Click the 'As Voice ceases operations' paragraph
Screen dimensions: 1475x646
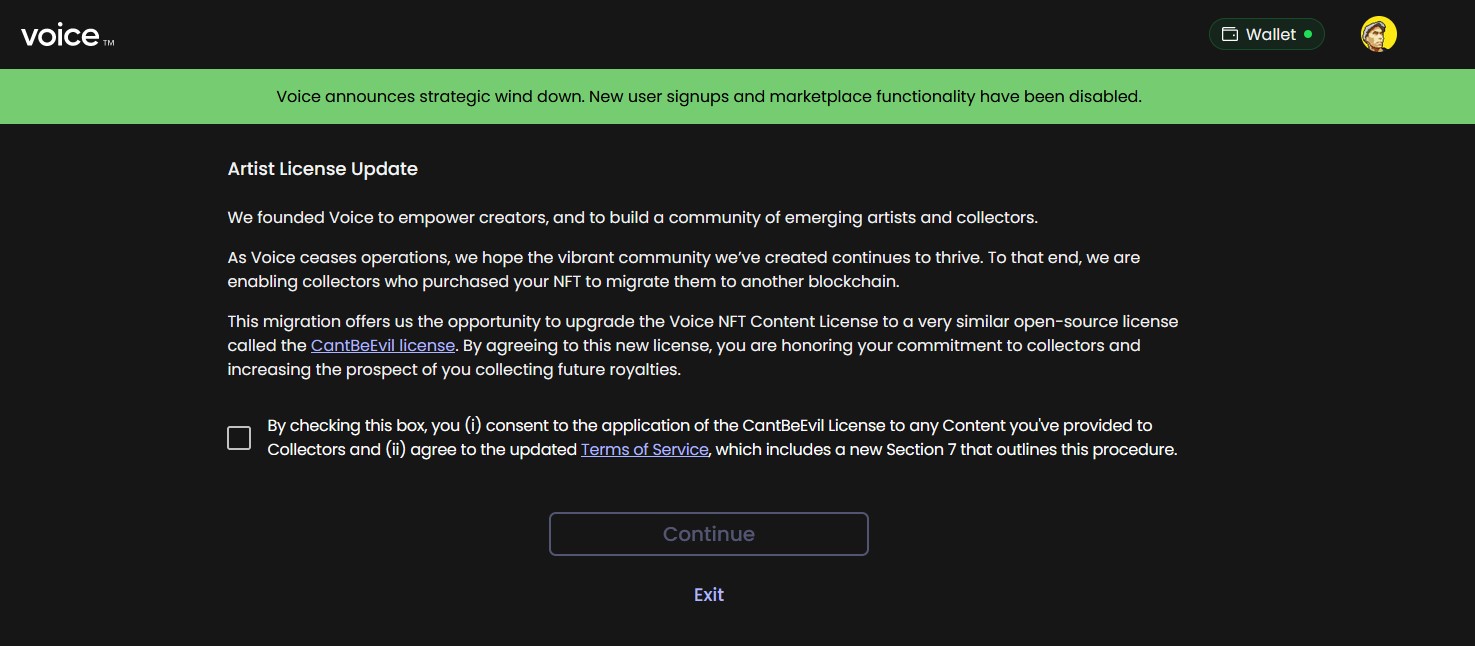click(x=684, y=270)
